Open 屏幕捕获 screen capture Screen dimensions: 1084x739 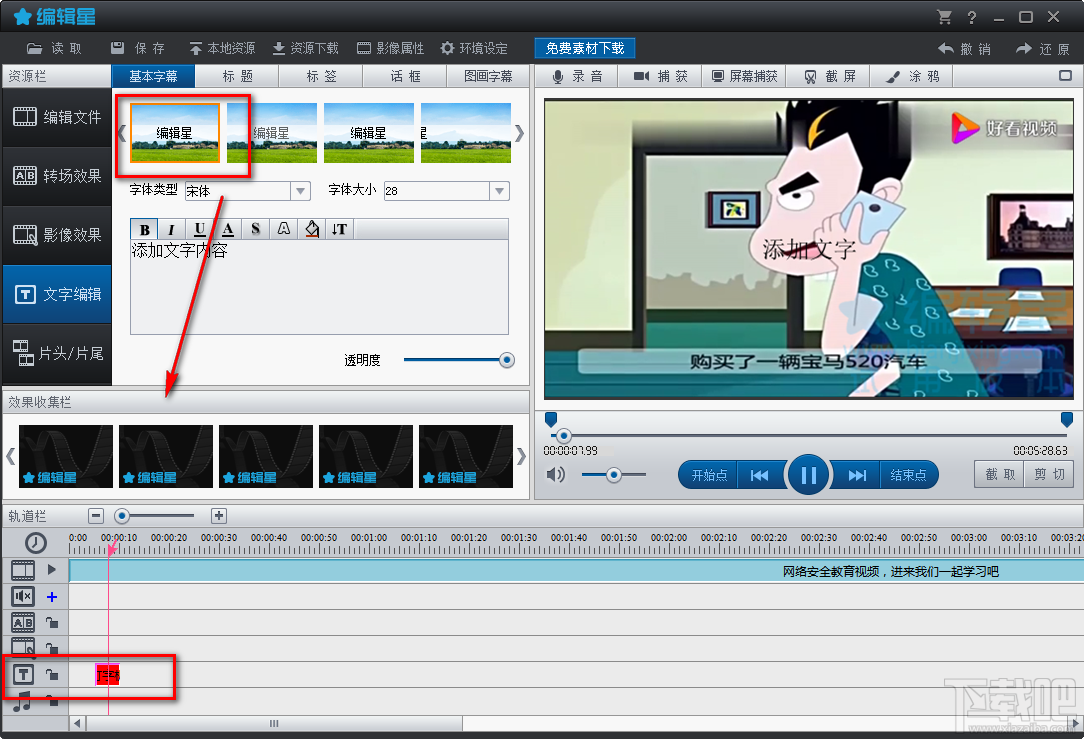[745, 76]
